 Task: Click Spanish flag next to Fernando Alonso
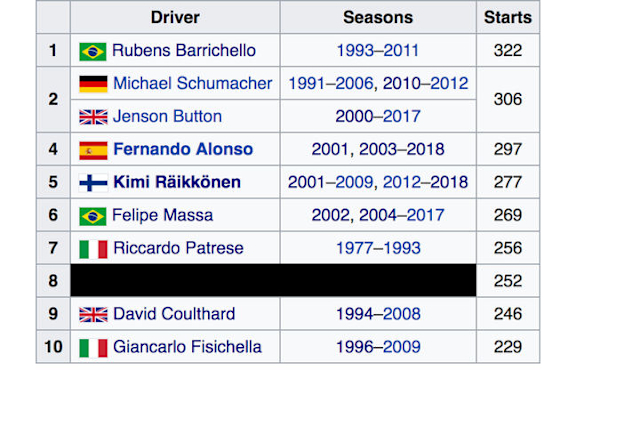[93, 150]
